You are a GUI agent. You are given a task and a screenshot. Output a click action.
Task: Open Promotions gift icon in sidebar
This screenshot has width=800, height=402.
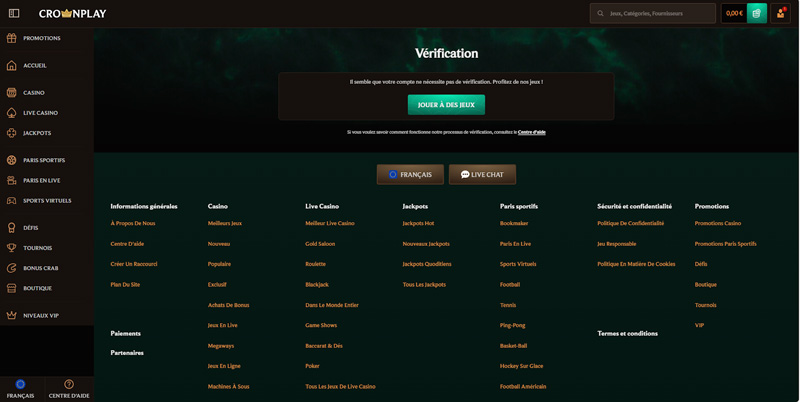click(x=11, y=38)
